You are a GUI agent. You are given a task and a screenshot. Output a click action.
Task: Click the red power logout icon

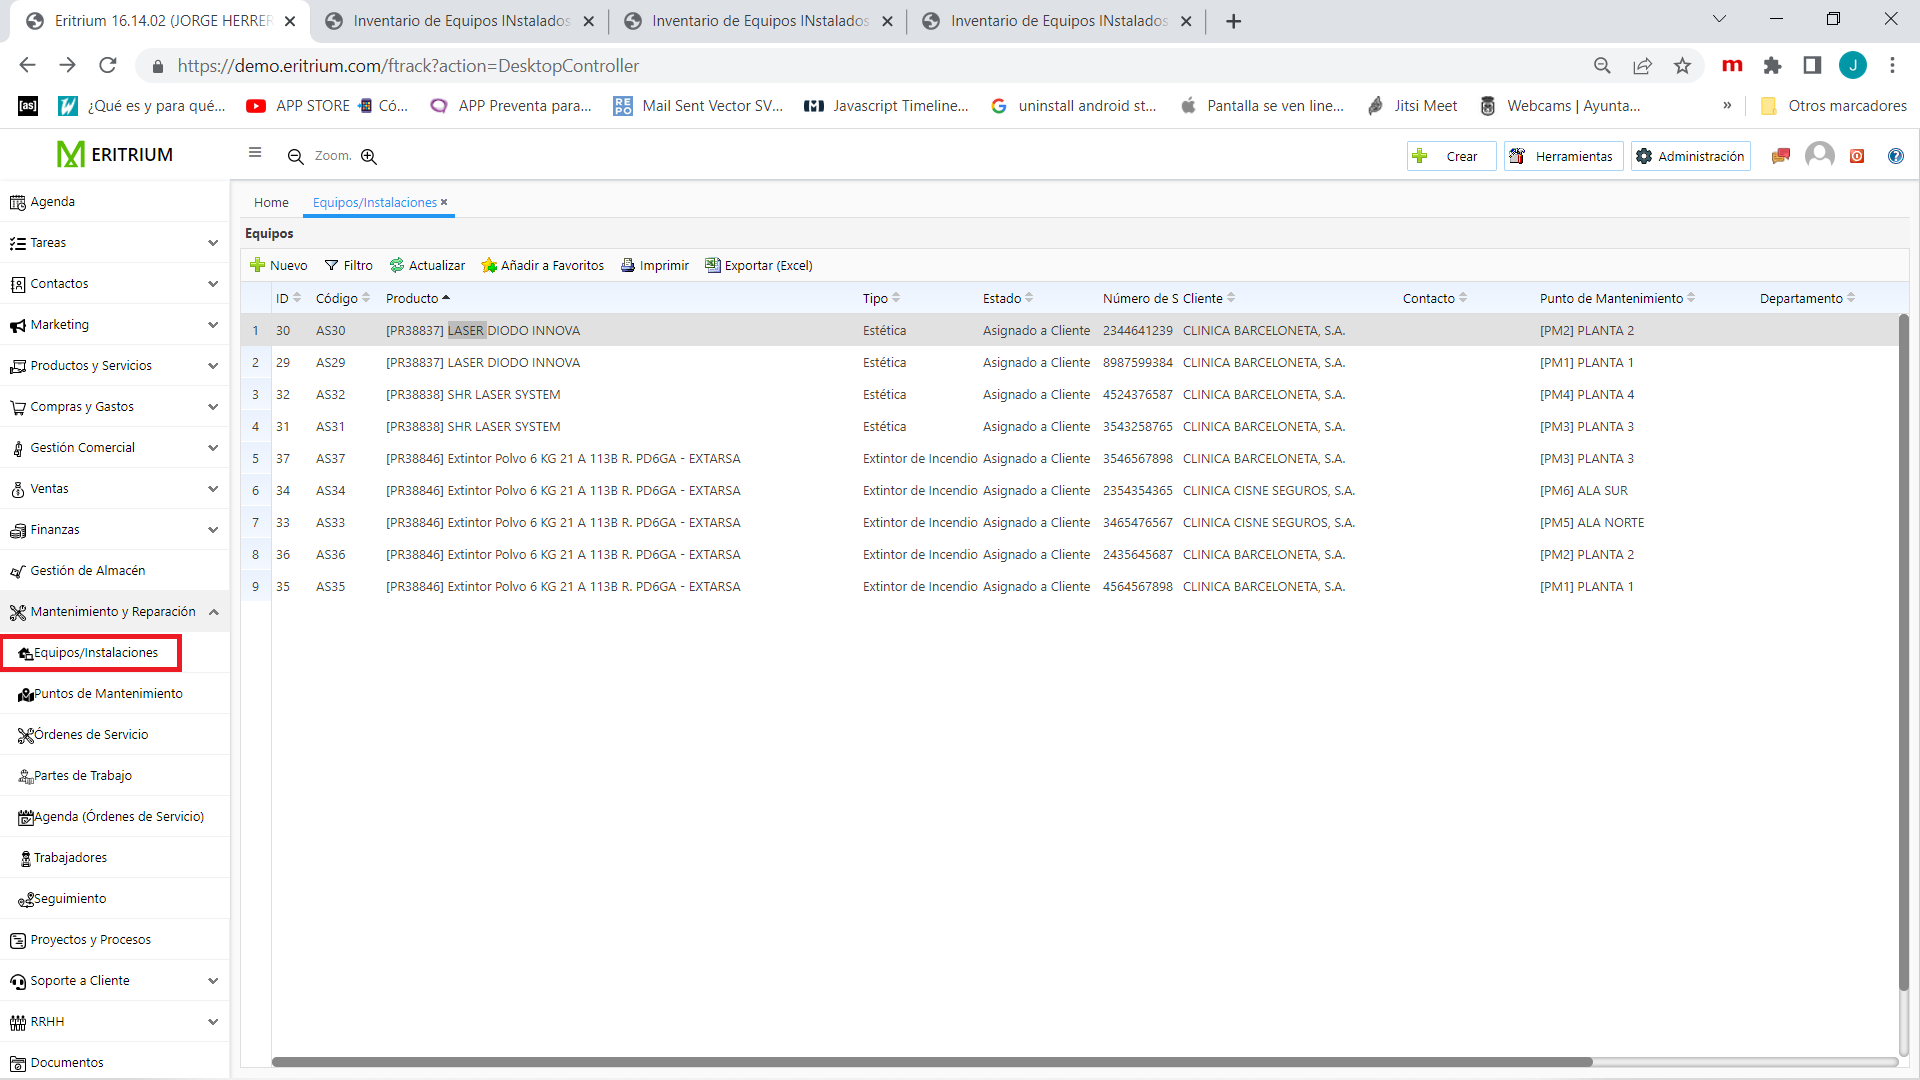(1857, 156)
